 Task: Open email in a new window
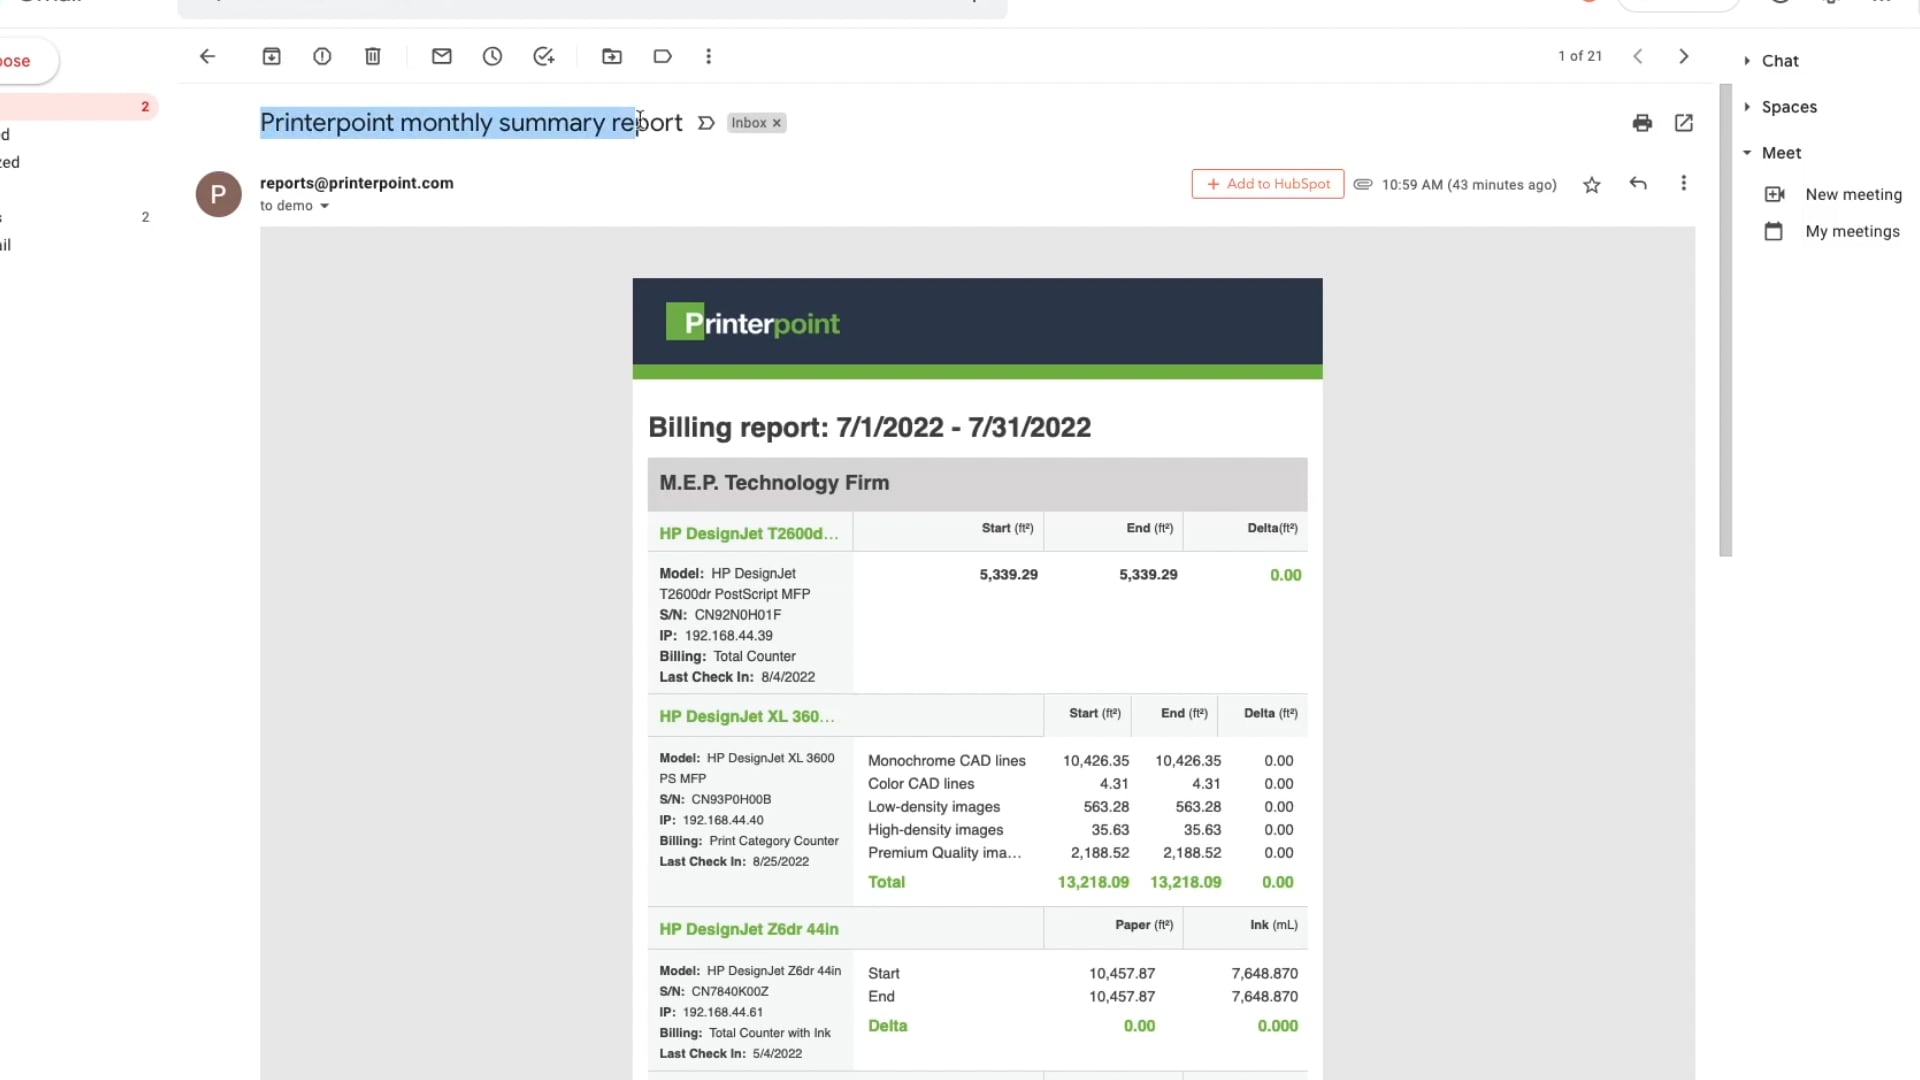click(1684, 123)
